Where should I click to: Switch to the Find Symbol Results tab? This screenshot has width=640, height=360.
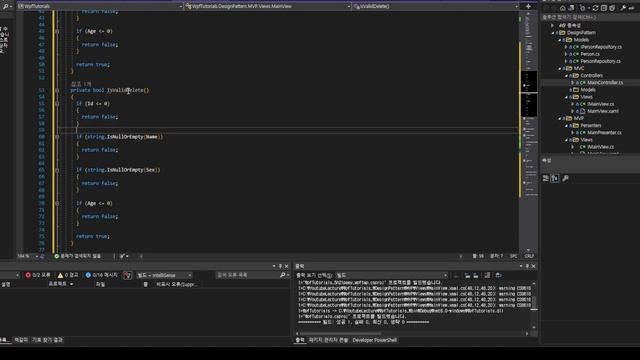[47, 340]
